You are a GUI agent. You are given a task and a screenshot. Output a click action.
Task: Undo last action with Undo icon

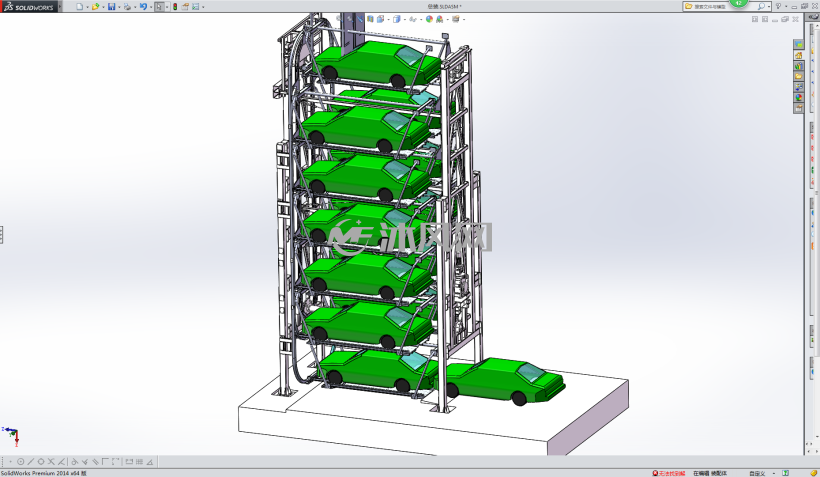click(143, 7)
